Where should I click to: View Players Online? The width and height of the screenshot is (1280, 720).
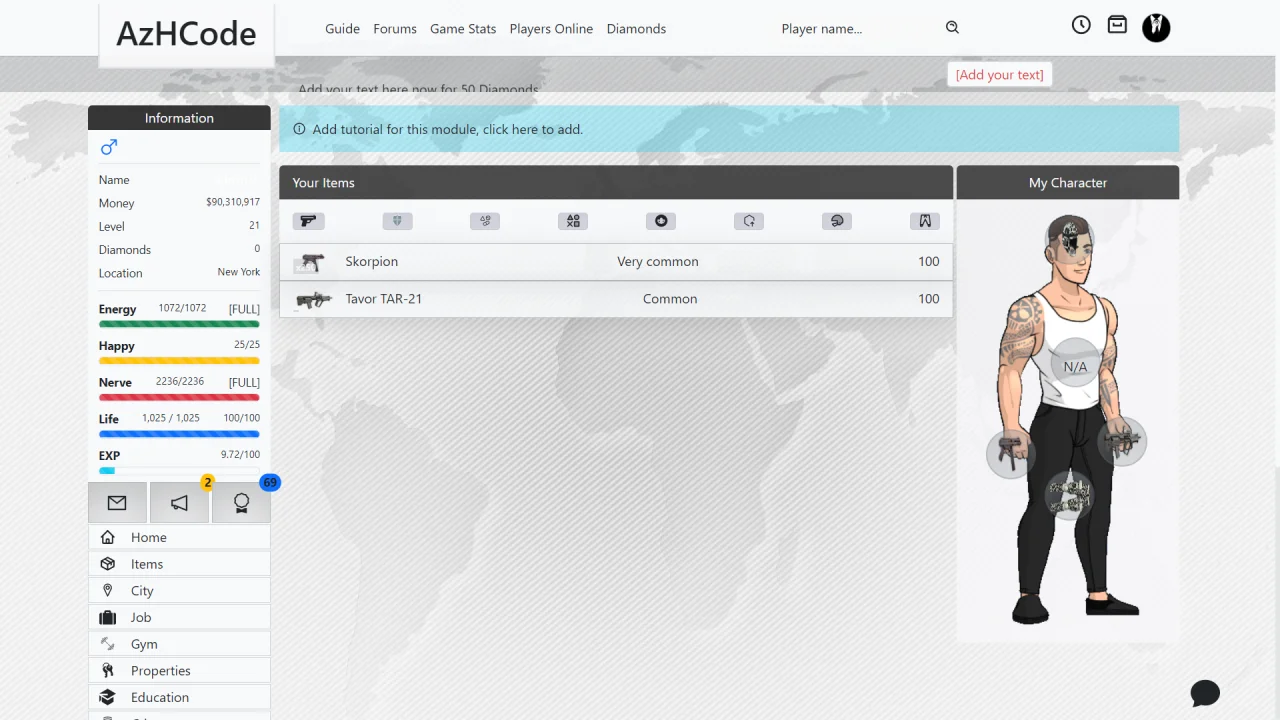click(551, 29)
